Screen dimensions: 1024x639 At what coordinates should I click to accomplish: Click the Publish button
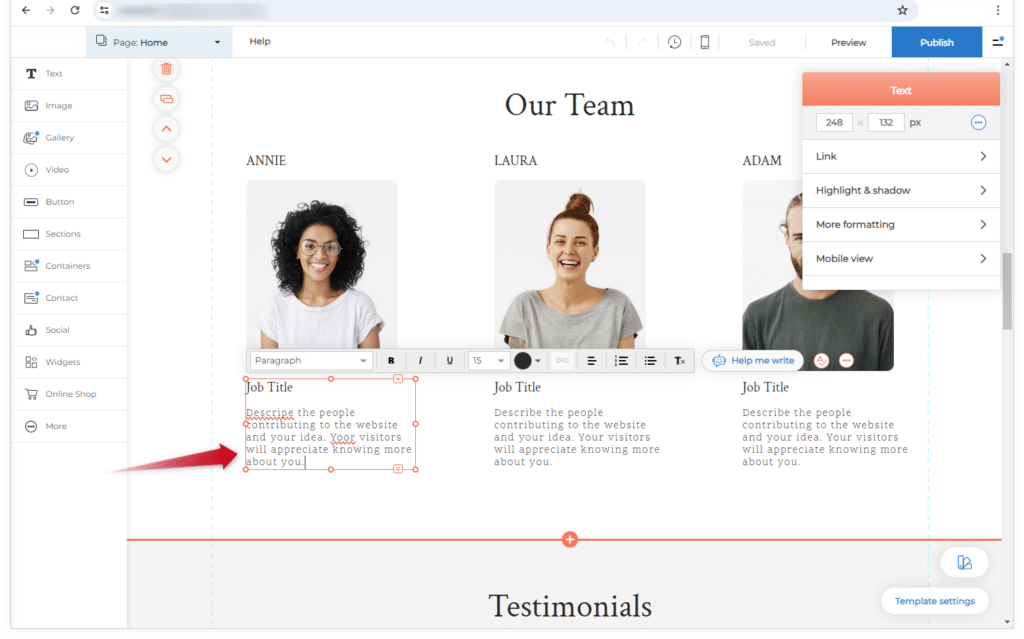click(936, 42)
